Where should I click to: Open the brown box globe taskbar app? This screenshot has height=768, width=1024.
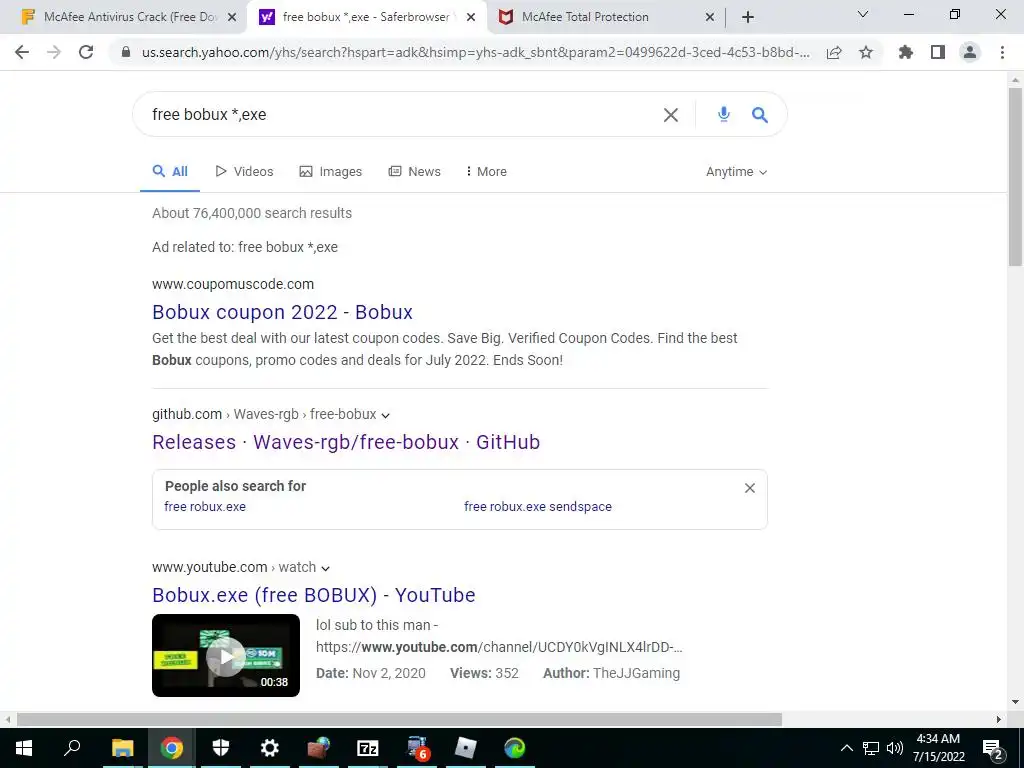319,748
